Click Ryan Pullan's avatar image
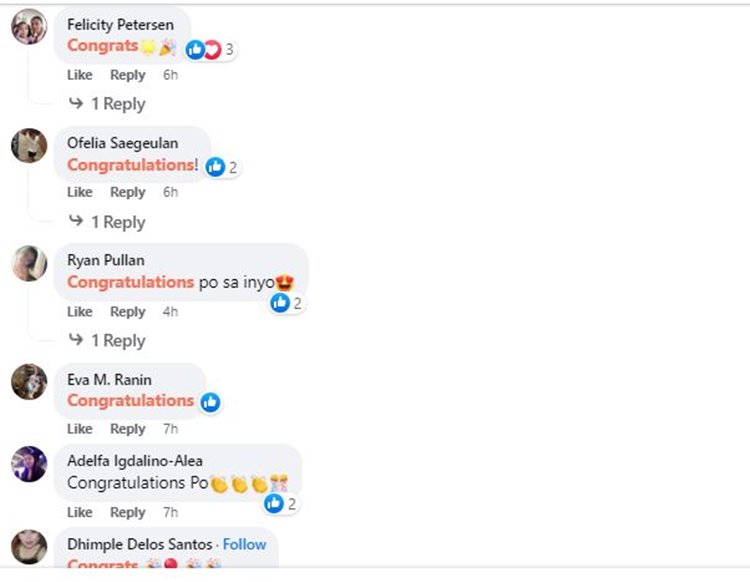The width and height of the screenshot is (750, 582). pos(29,263)
